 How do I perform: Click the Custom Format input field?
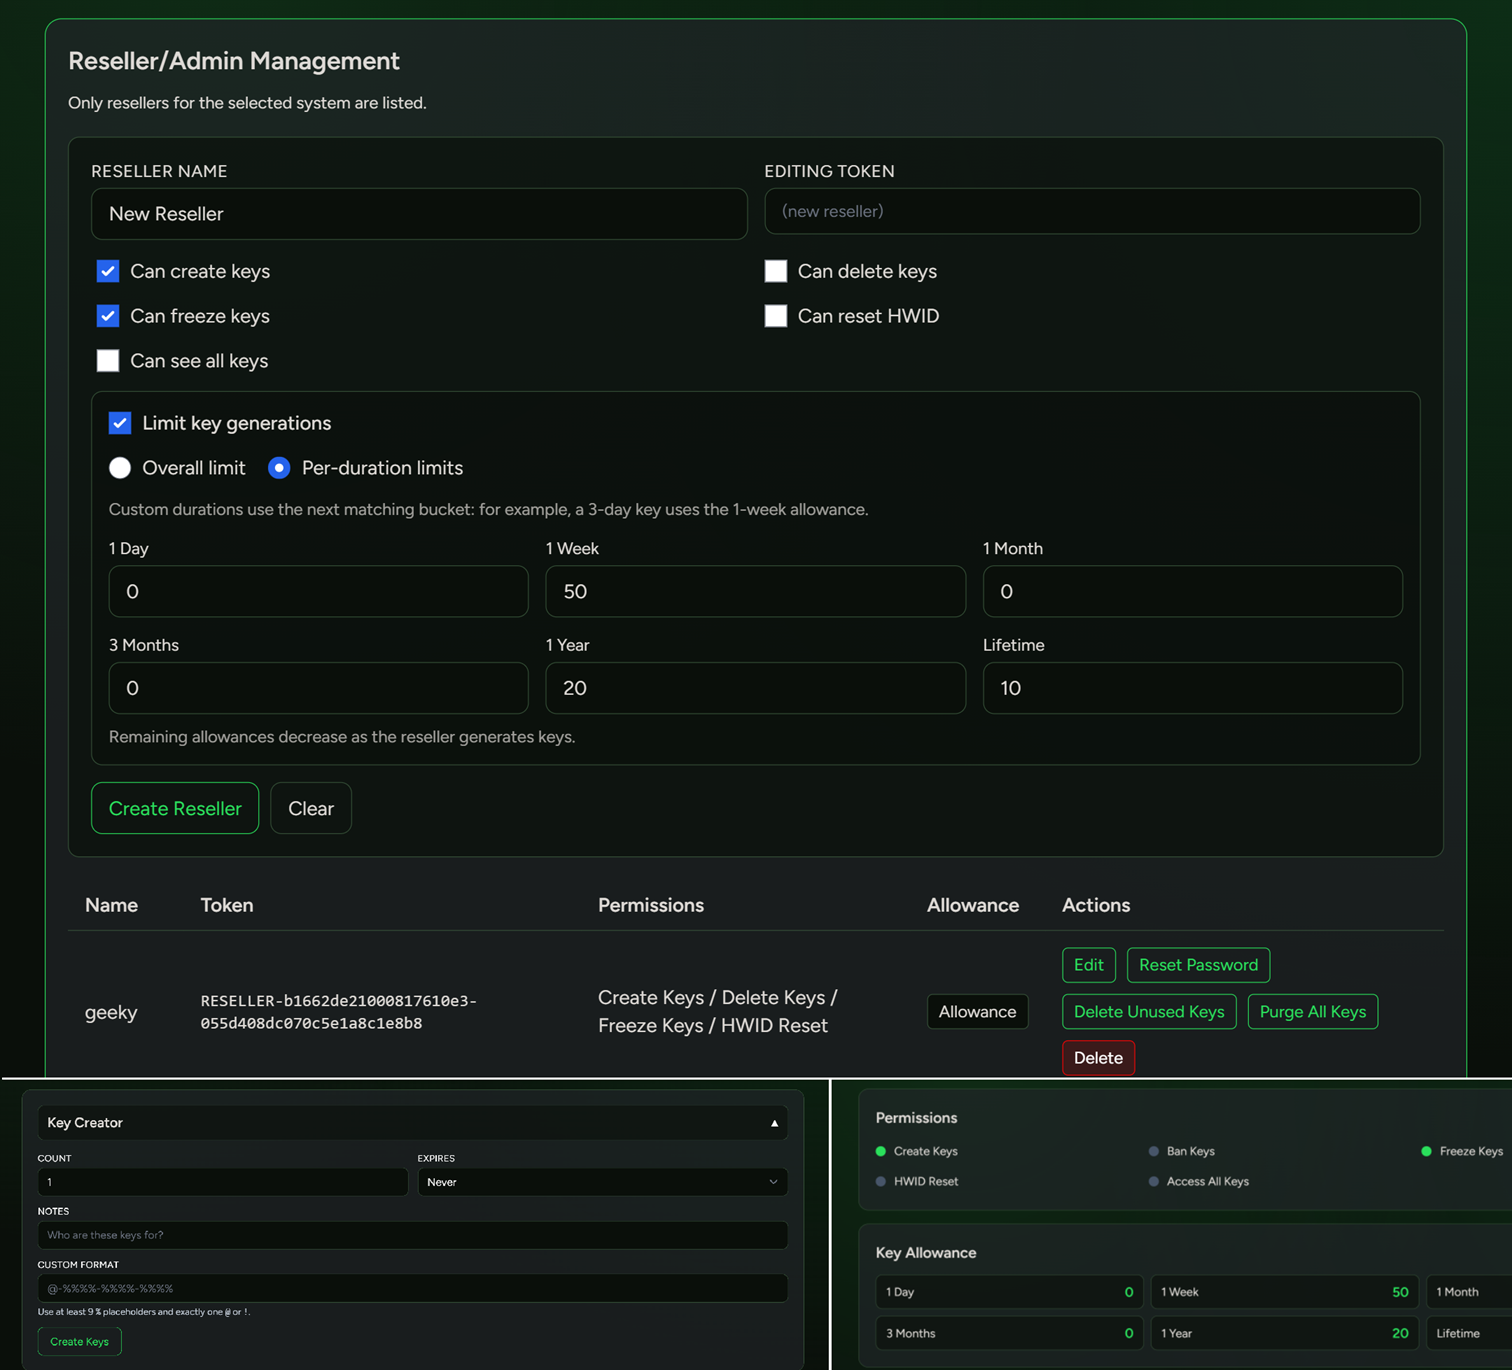[412, 1288]
